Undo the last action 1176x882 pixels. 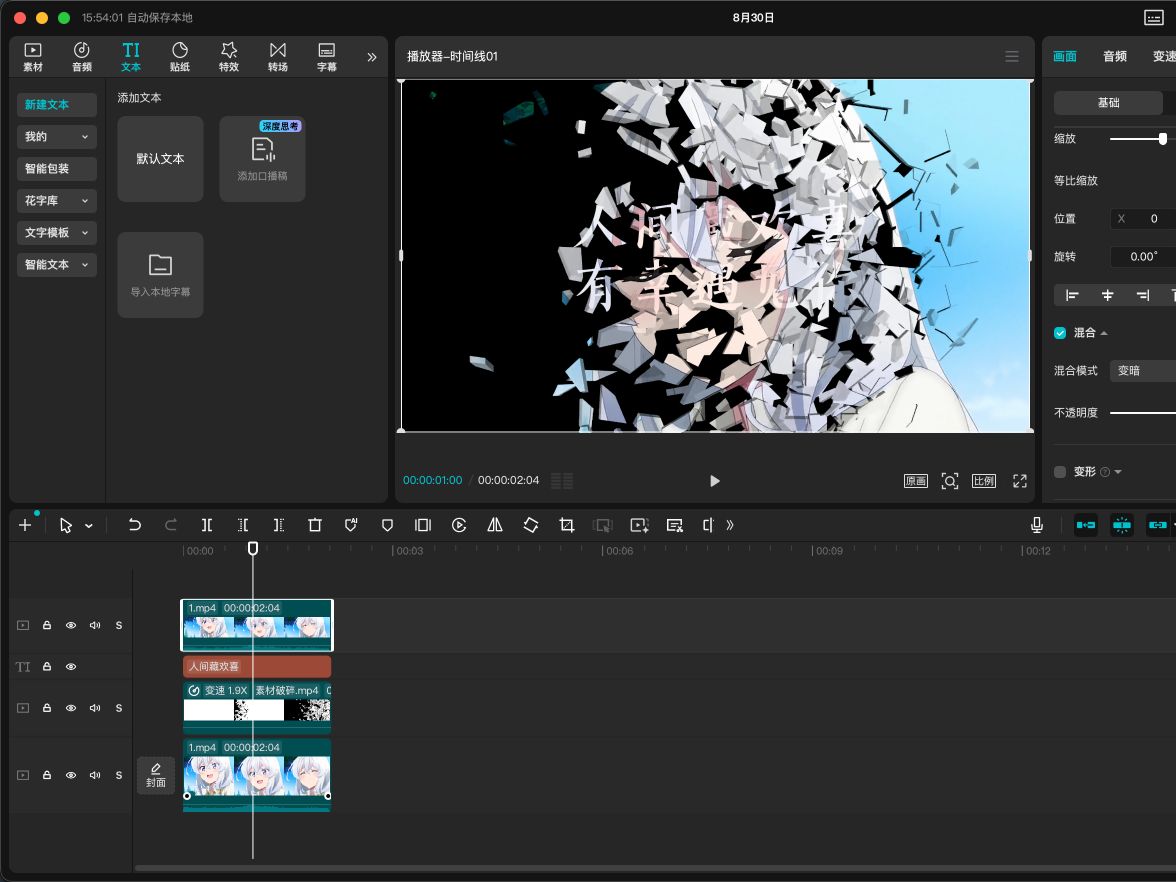point(134,525)
